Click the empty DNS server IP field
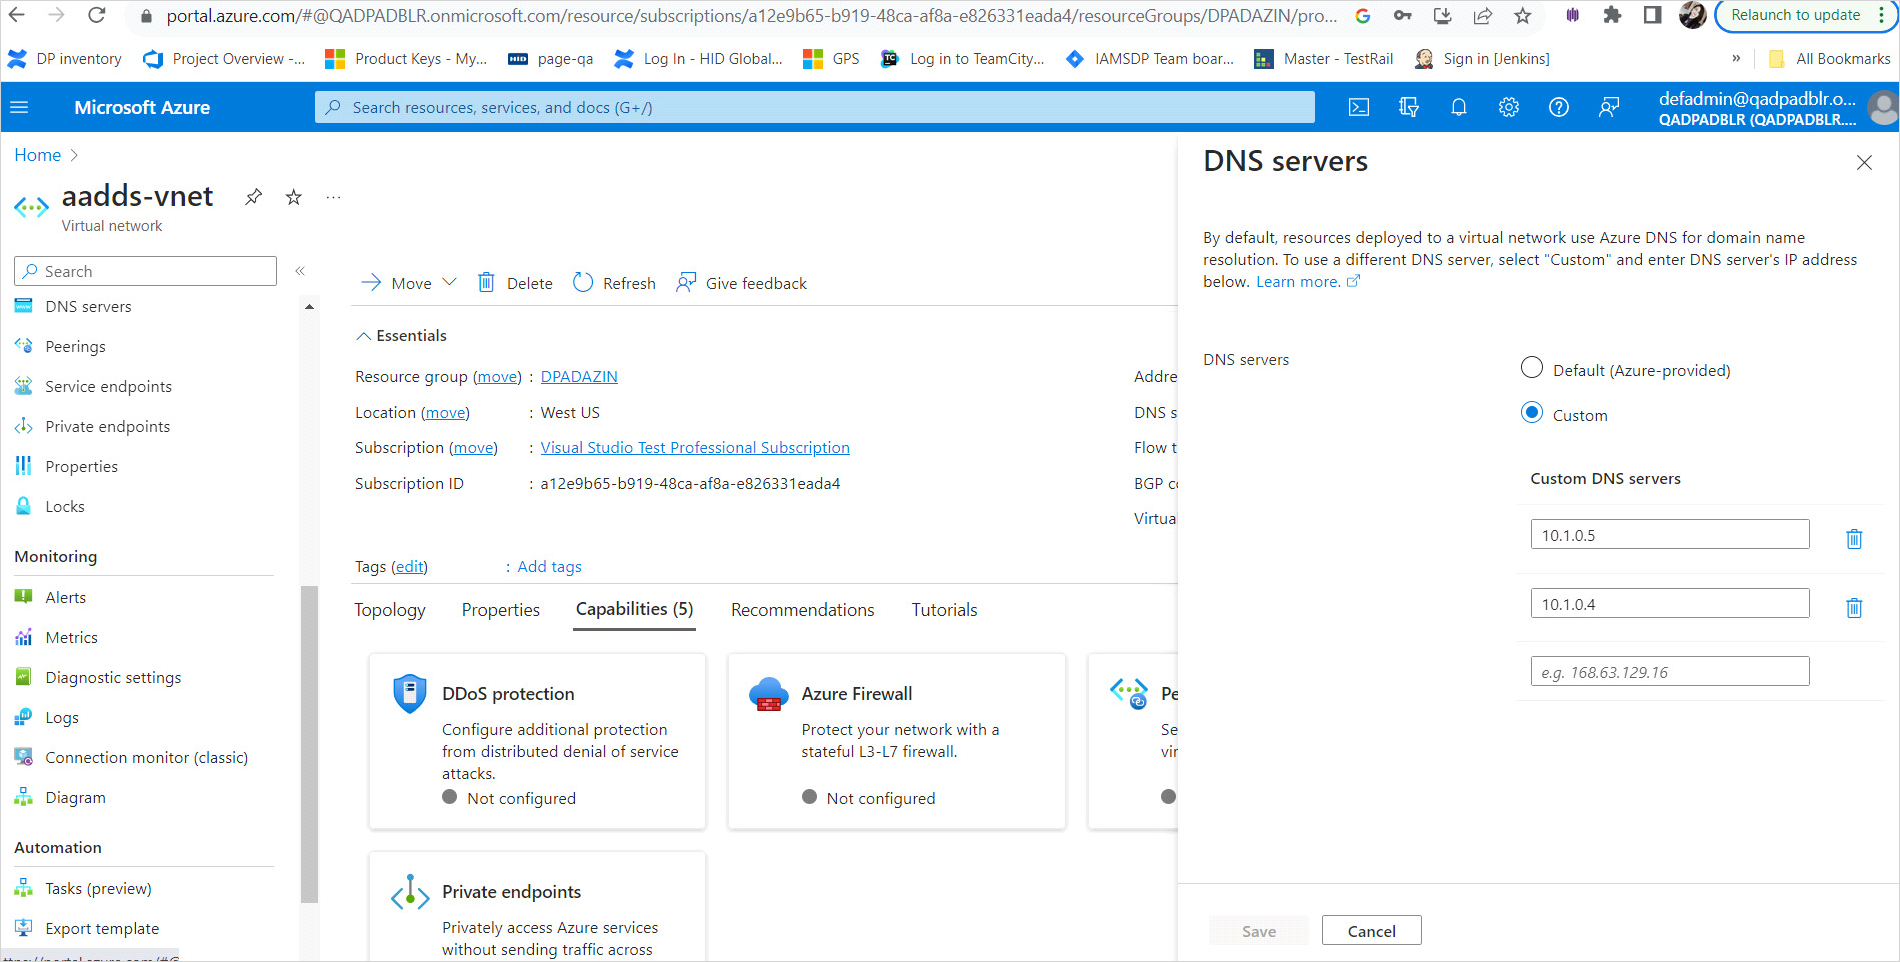1900x962 pixels. click(1669, 672)
